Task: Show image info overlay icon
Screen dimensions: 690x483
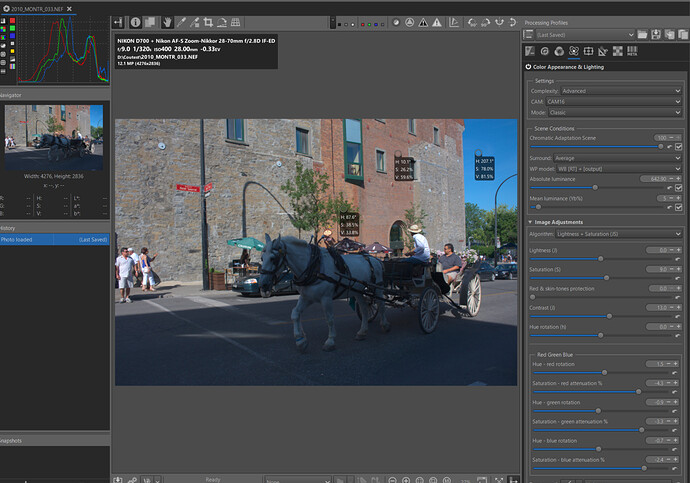Action: [135, 21]
